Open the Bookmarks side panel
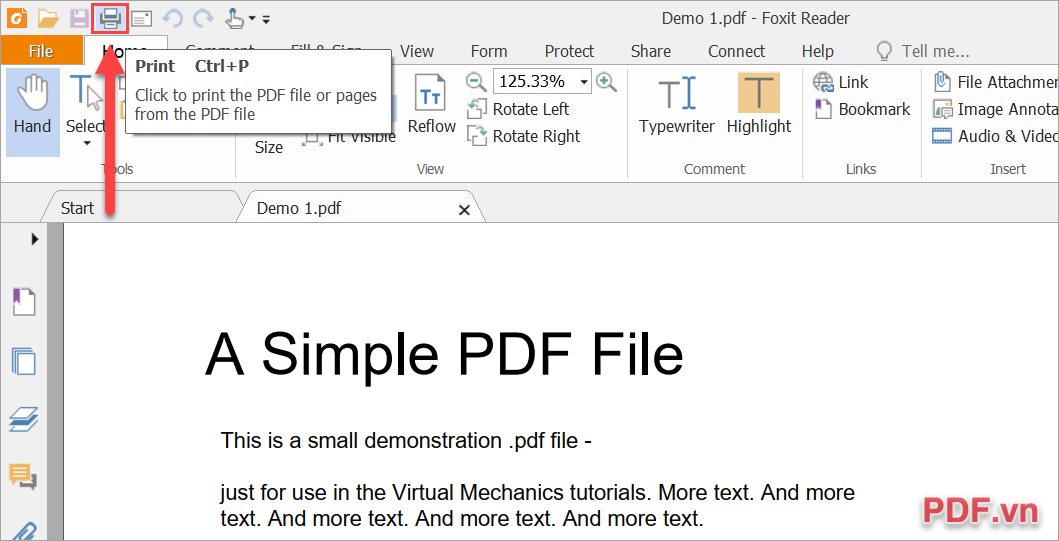 coord(23,301)
